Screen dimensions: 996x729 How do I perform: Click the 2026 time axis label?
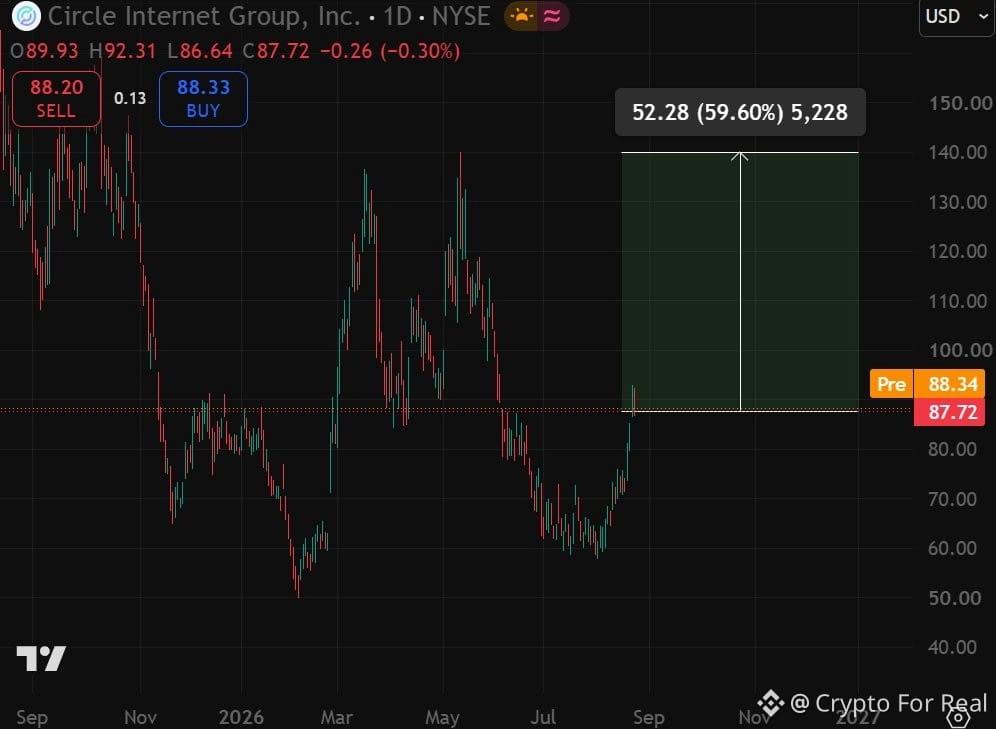(x=241, y=718)
